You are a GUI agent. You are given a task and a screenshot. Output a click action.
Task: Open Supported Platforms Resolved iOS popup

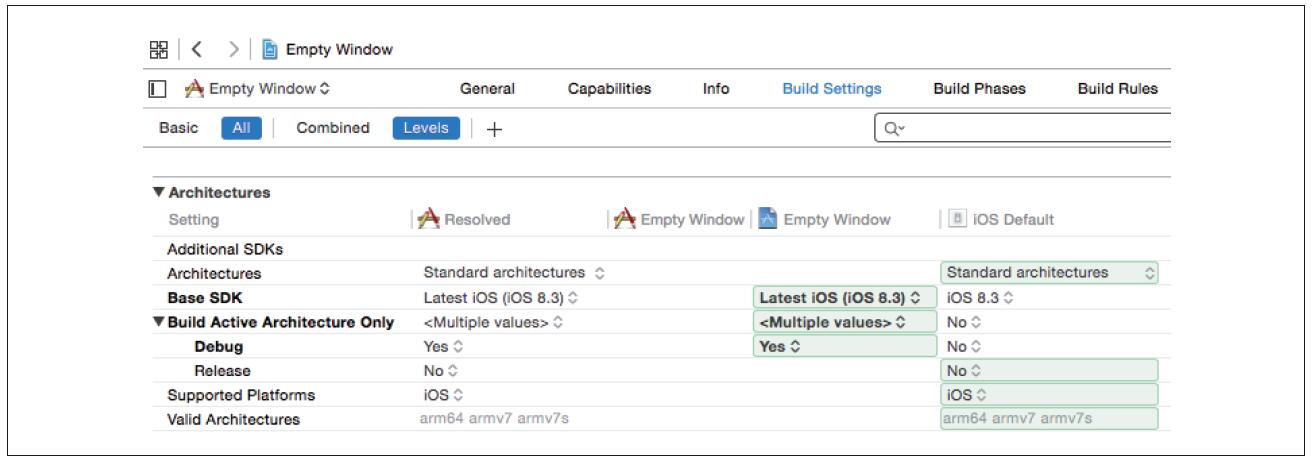[443, 395]
